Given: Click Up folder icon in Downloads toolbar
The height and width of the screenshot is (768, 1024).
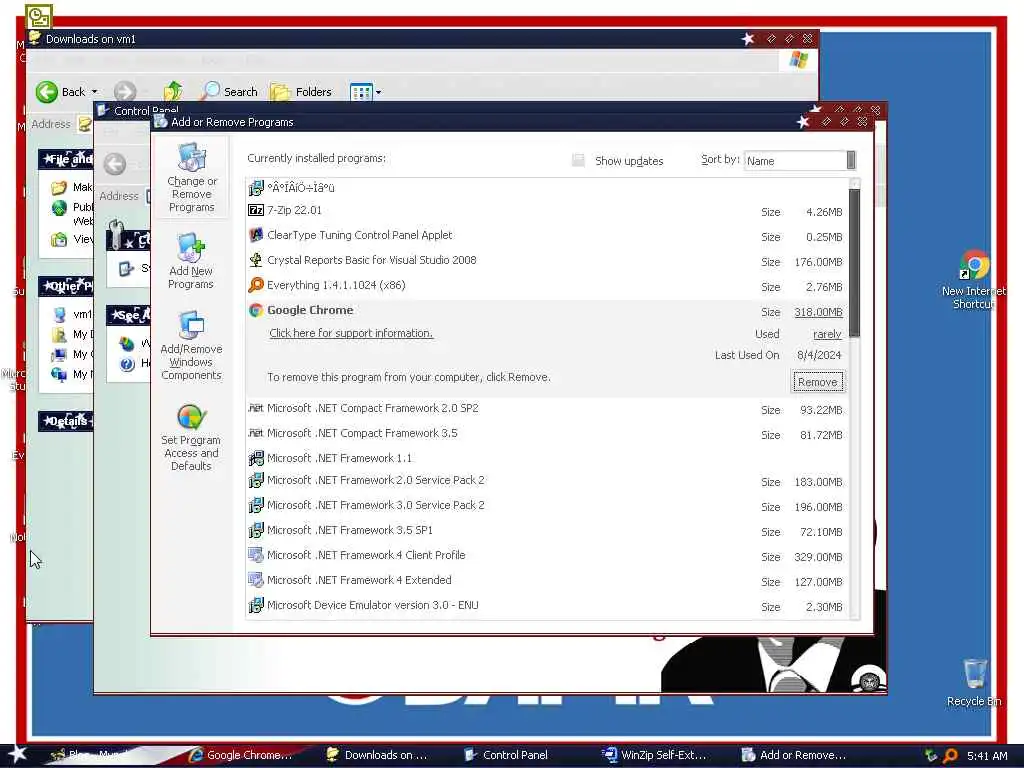Looking at the screenshot, I should click(x=172, y=92).
